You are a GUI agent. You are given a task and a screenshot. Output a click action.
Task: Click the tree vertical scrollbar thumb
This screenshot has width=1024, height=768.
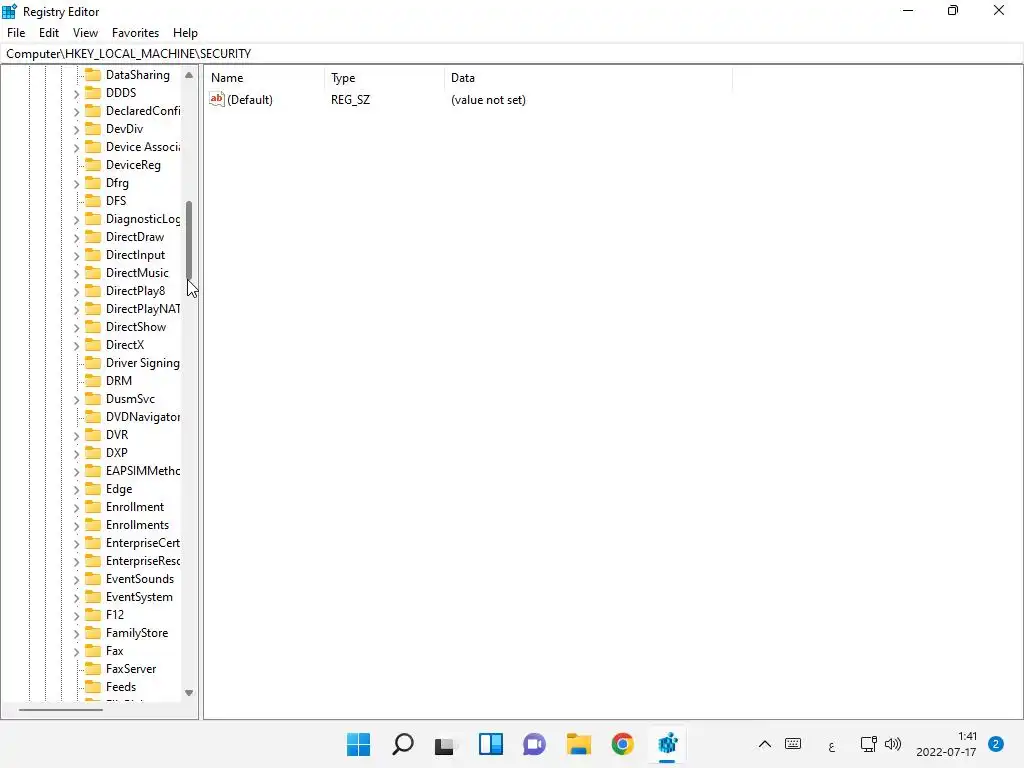point(189,240)
